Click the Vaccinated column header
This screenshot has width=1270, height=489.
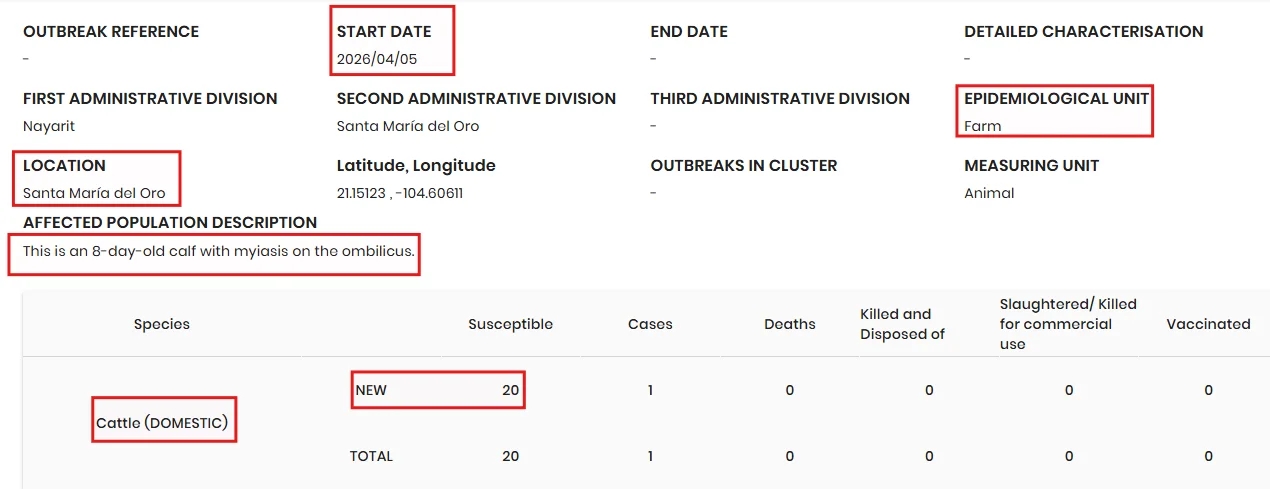[1208, 324]
